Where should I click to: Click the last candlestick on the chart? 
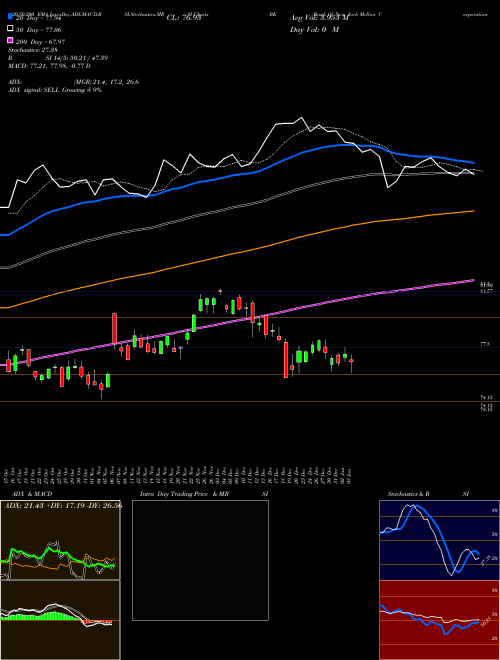click(351, 361)
